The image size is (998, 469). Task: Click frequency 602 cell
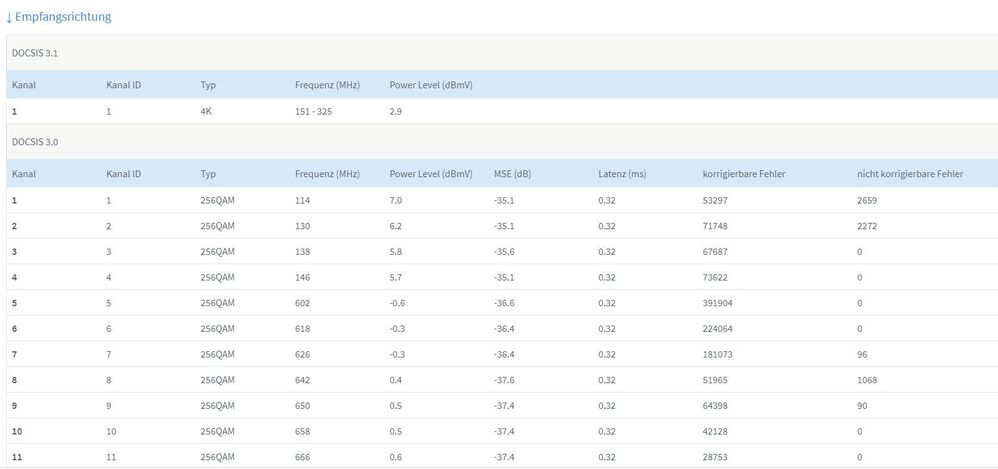(x=302, y=304)
